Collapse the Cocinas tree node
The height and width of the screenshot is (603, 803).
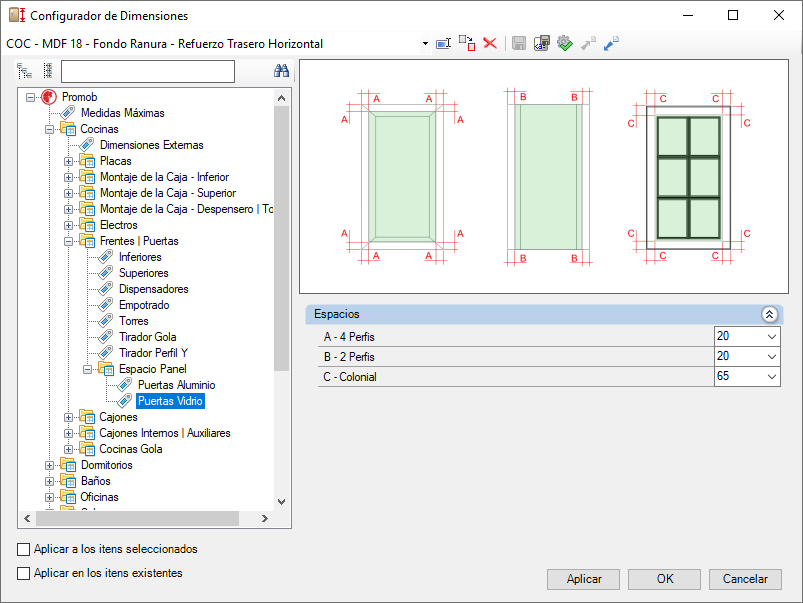coord(49,129)
